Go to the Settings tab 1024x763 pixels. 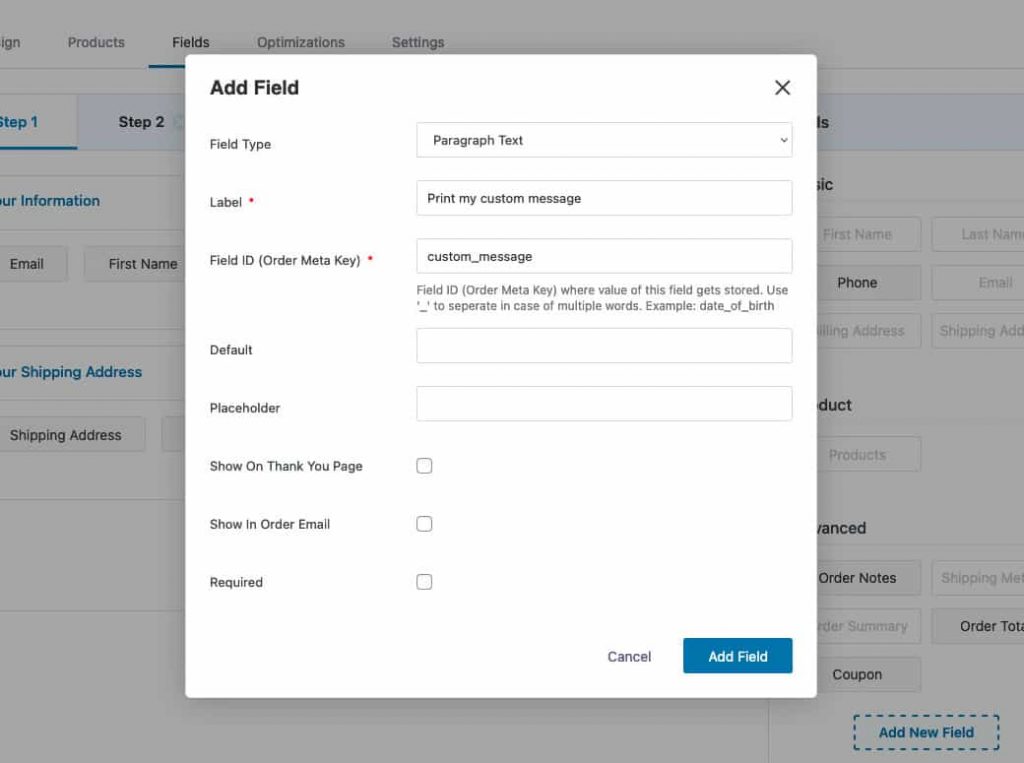(418, 42)
